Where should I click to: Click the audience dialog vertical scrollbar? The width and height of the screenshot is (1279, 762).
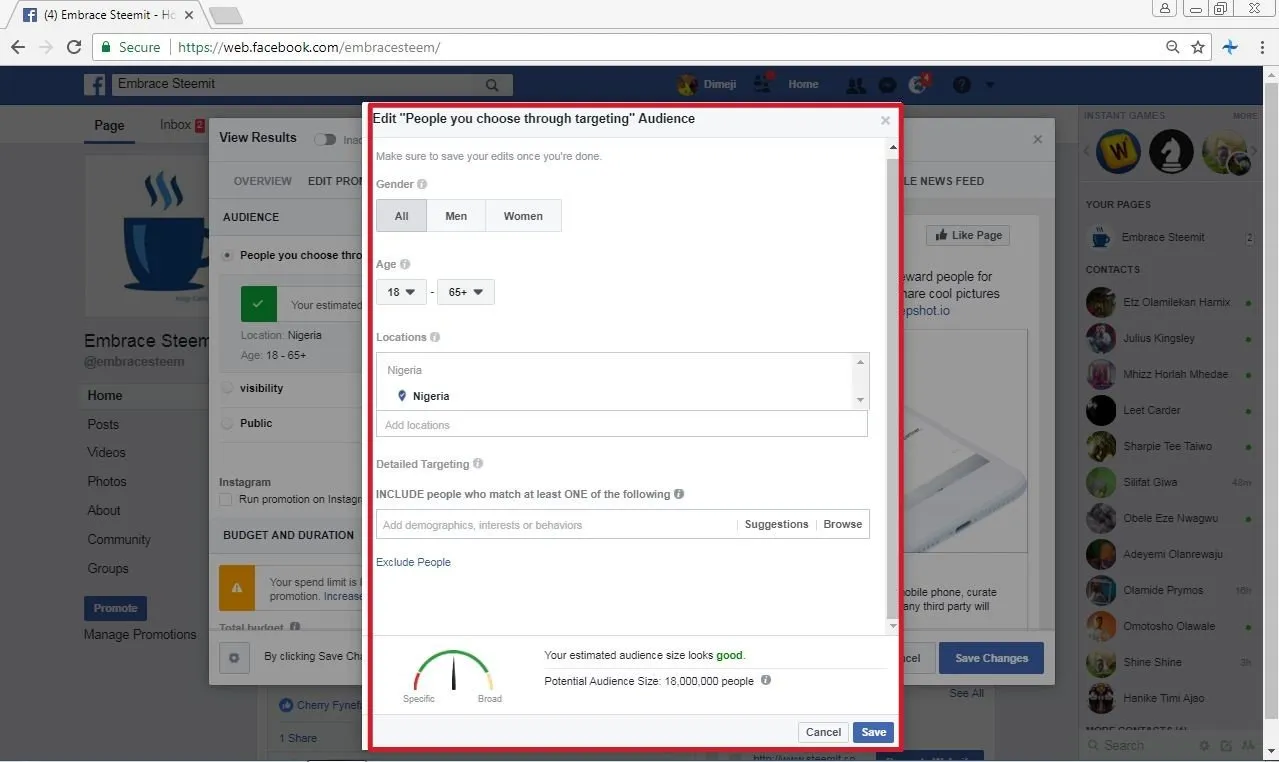tap(893, 386)
